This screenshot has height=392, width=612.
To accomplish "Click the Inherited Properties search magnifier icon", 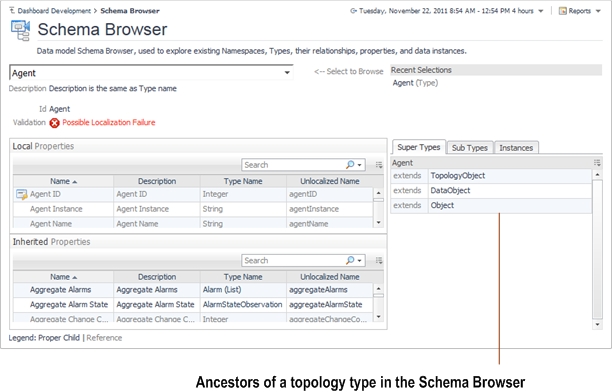I will tap(350, 260).
